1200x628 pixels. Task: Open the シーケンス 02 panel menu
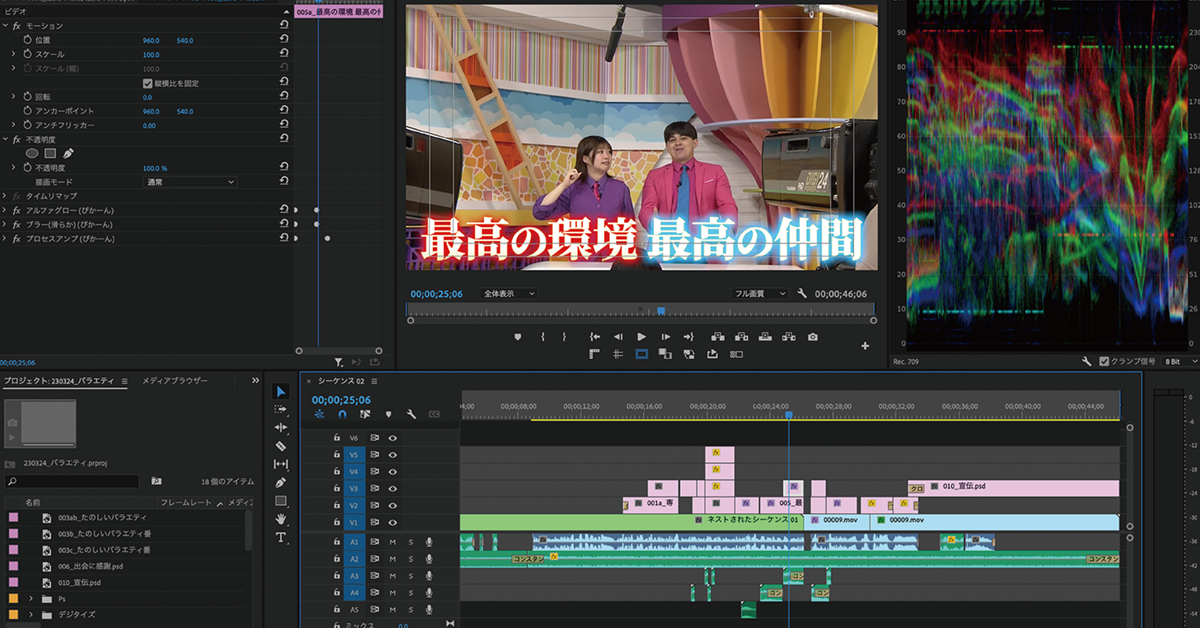click(x=374, y=381)
